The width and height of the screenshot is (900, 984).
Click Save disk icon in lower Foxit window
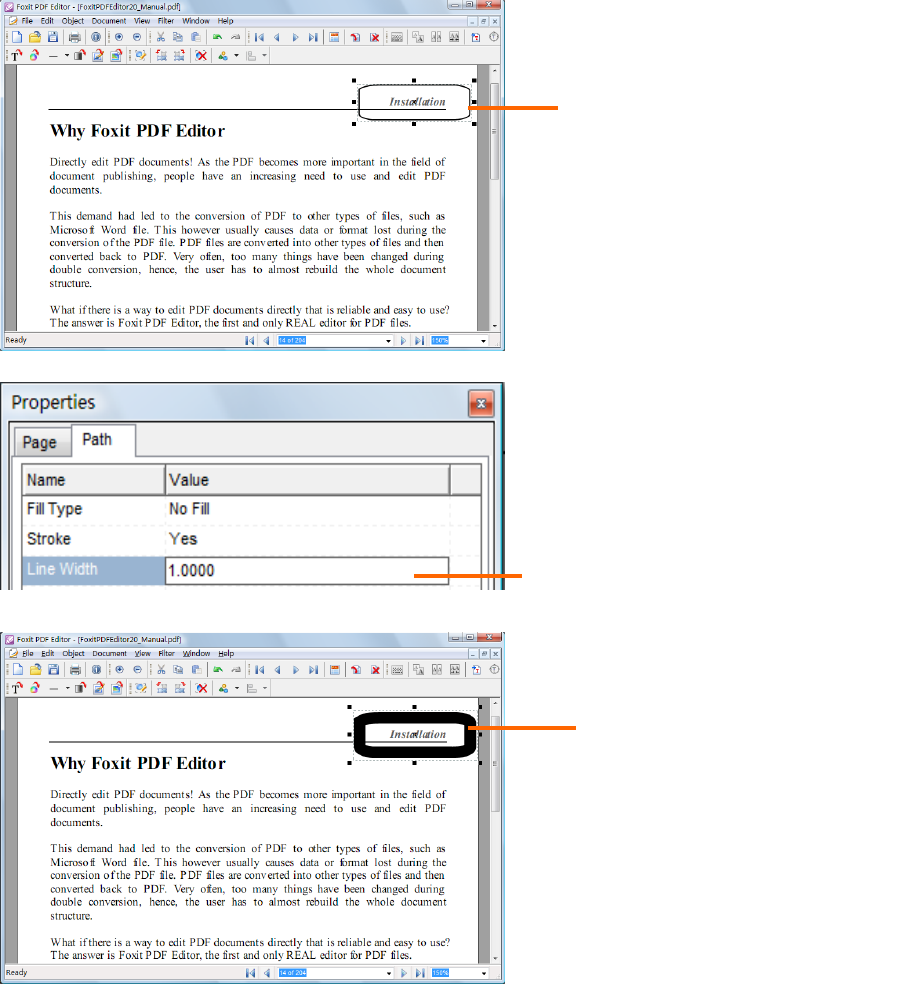pos(54,670)
